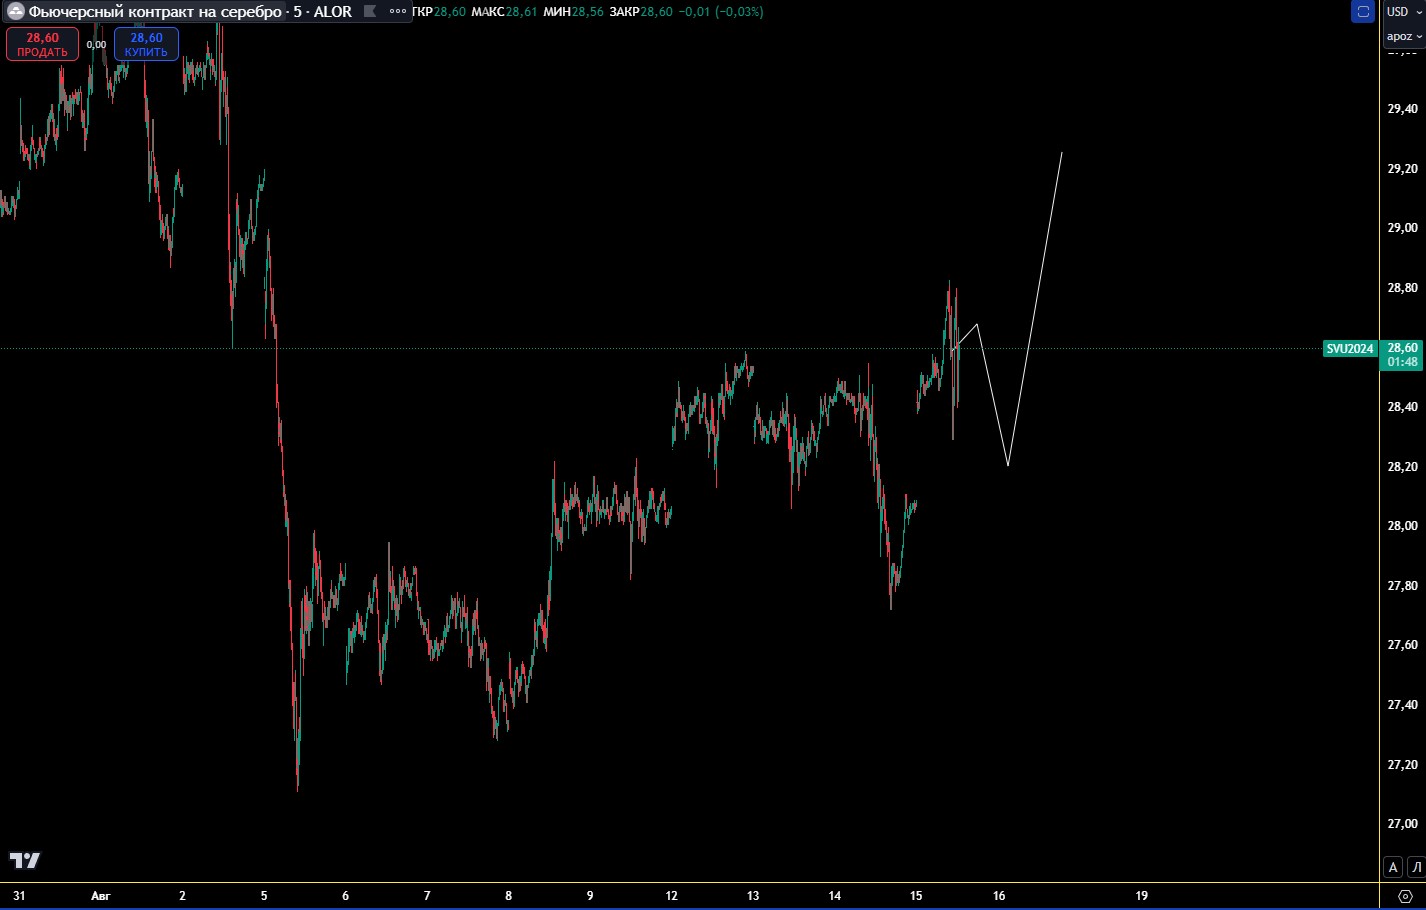Toggle auto scale with the A button
The height and width of the screenshot is (910, 1426).
pos(1393,867)
